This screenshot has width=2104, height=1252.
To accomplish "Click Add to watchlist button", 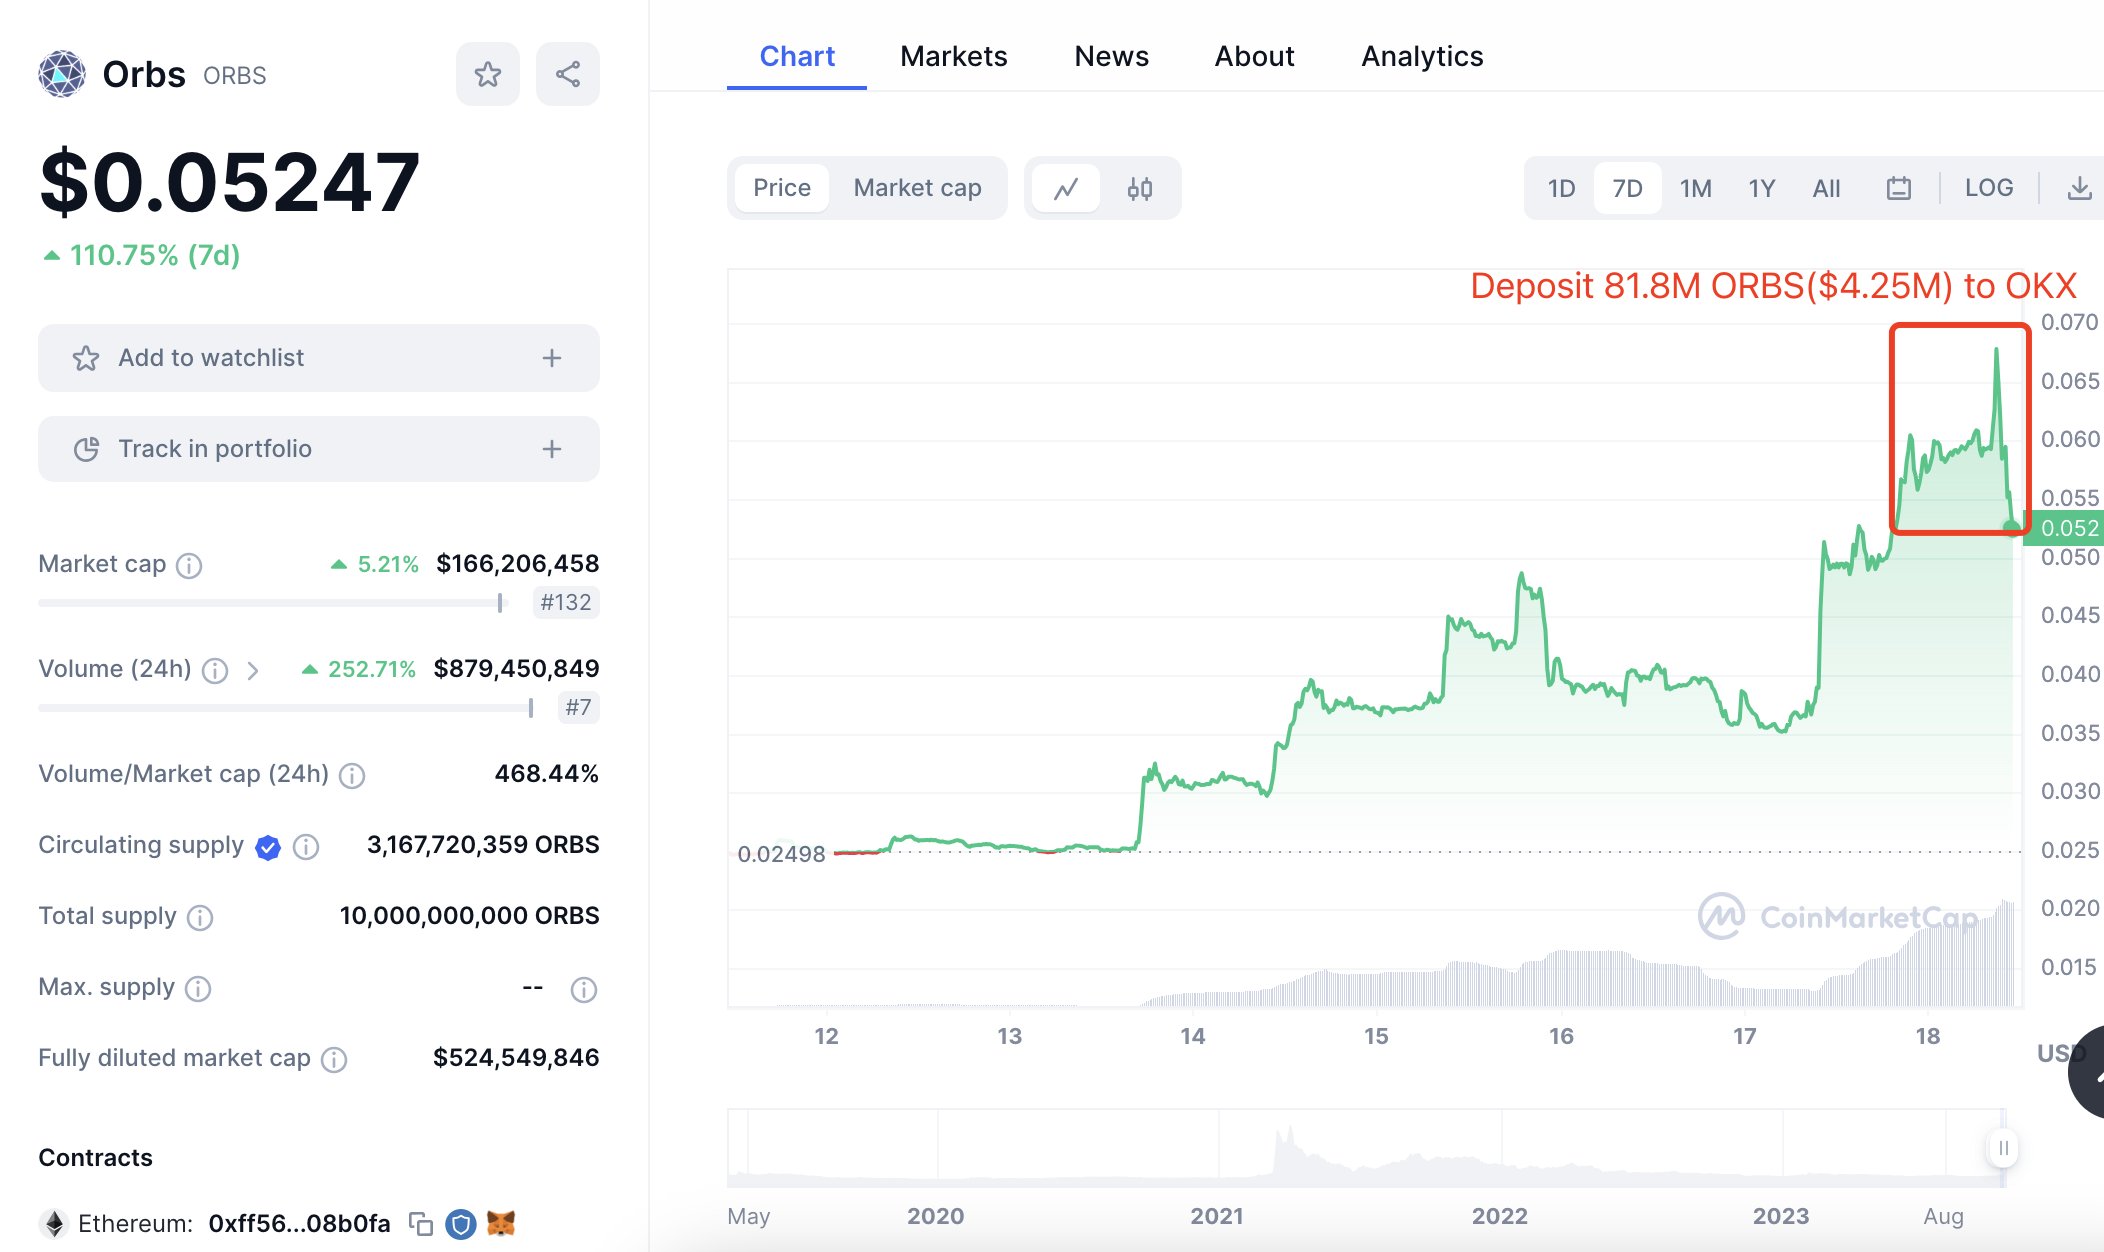I will pos(319,358).
